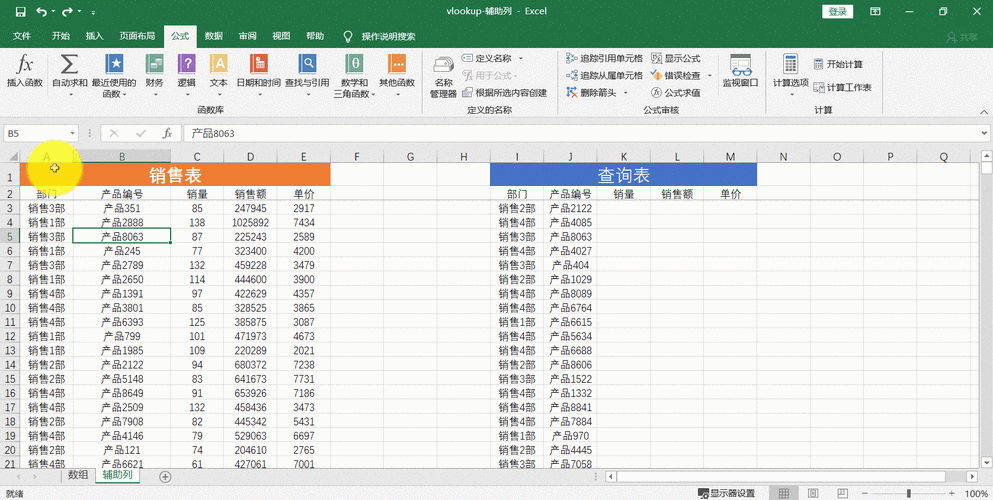This screenshot has width=993, height=500.
Task: Open Calculation Options (计算选项)
Action: tap(790, 75)
